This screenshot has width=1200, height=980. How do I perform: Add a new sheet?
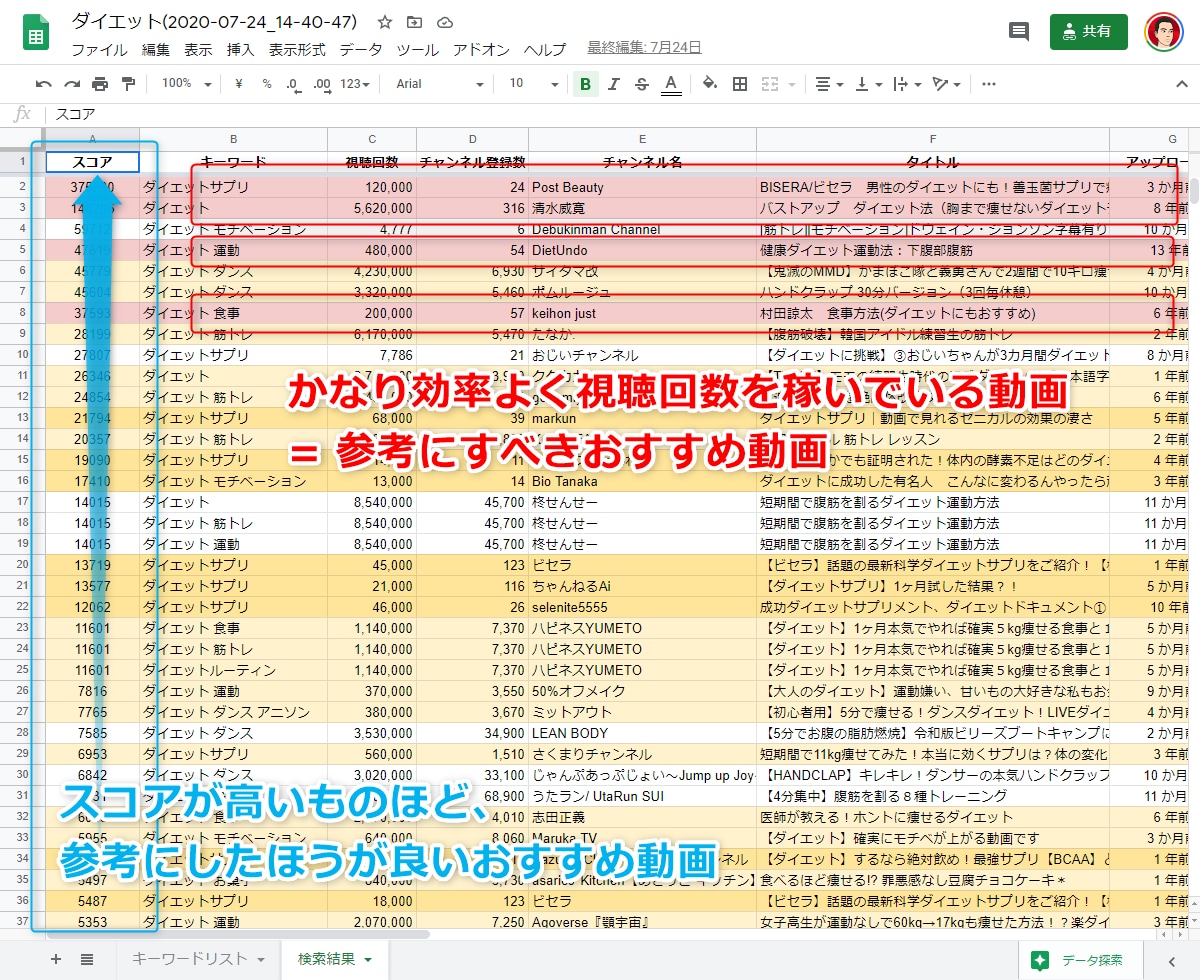[x=56, y=959]
